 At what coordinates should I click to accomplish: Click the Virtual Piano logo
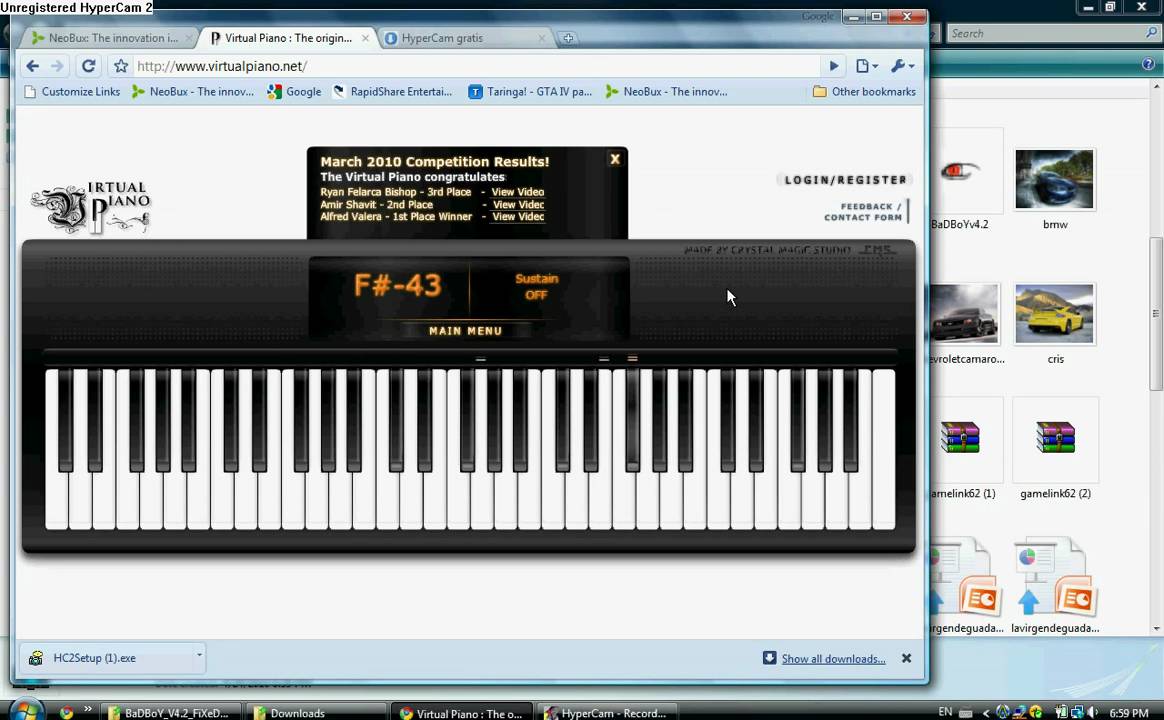point(91,207)
